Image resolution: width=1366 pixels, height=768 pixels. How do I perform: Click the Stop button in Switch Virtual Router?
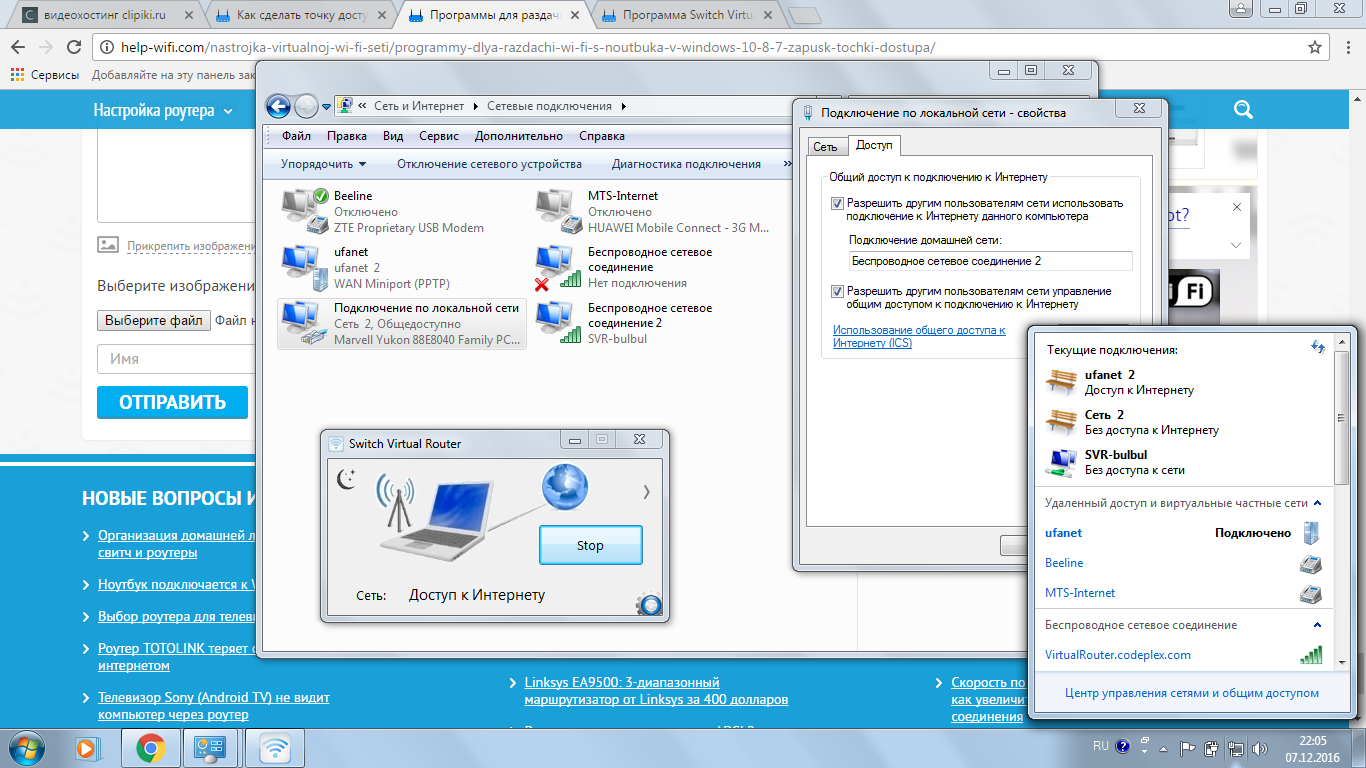pos(590,545)
